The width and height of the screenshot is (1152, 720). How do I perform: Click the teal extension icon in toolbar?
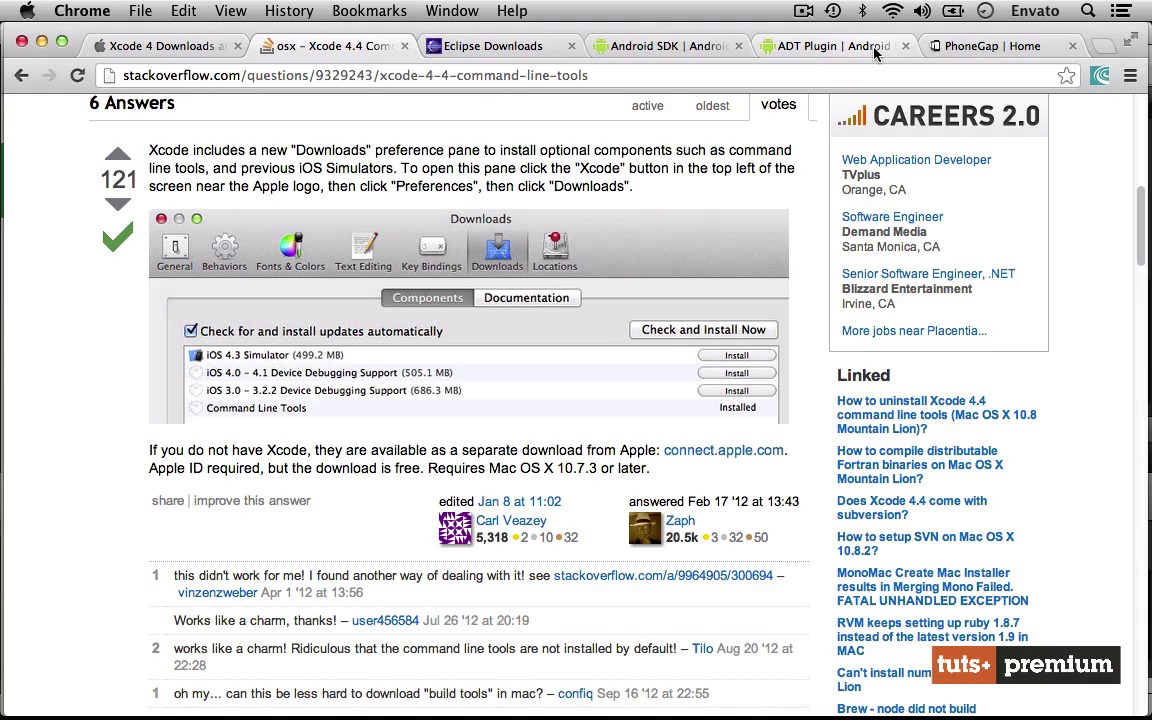tap(1100, 76)
